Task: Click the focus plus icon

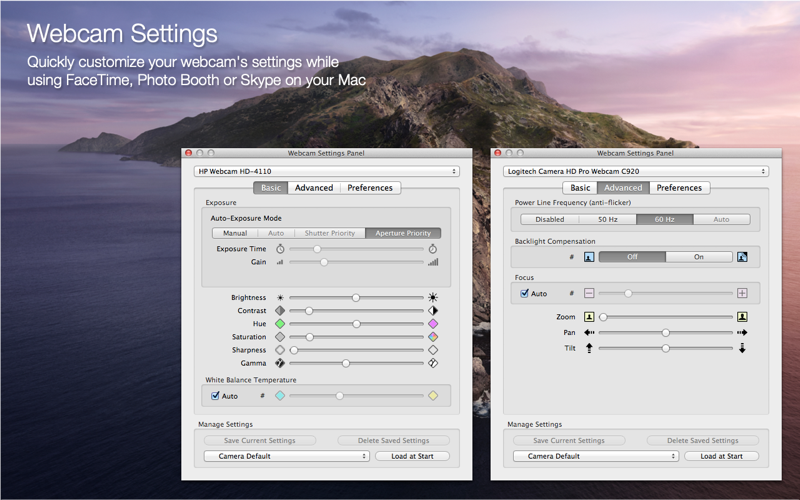Action: tap(742, 293)
